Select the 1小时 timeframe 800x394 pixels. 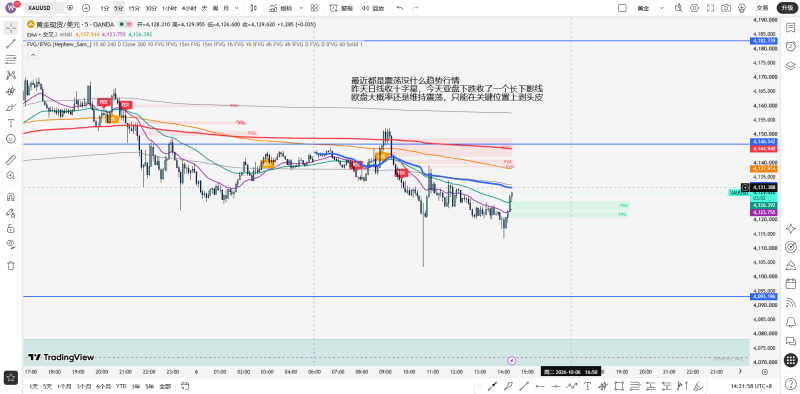[x=169, y=8]
